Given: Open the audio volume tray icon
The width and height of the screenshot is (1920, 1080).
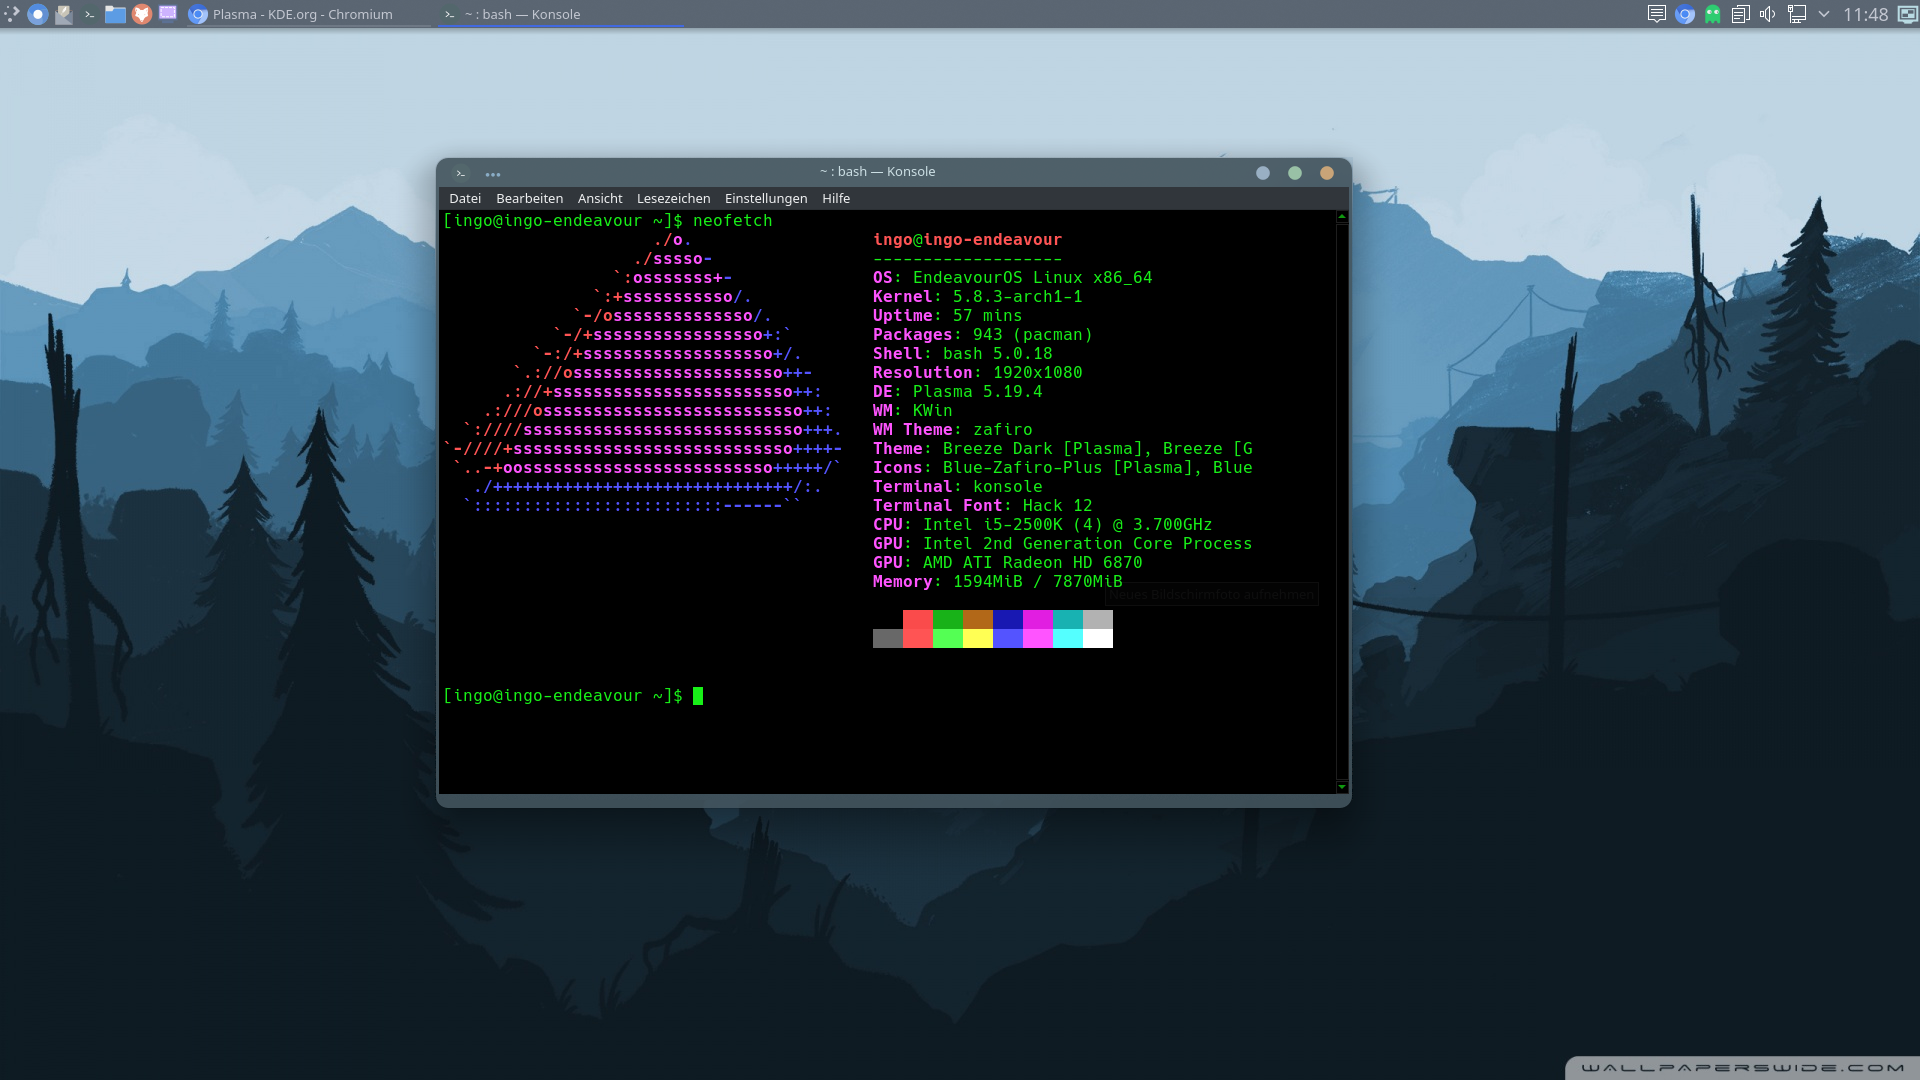Looking at the screenshot, I should (1768, 14).
